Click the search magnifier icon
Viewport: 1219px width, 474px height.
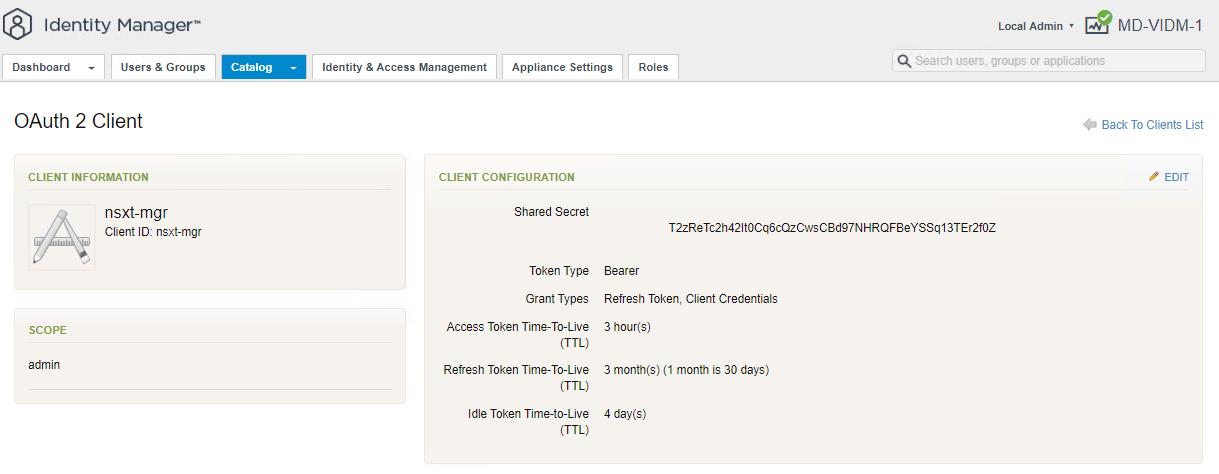coord(904,61)
